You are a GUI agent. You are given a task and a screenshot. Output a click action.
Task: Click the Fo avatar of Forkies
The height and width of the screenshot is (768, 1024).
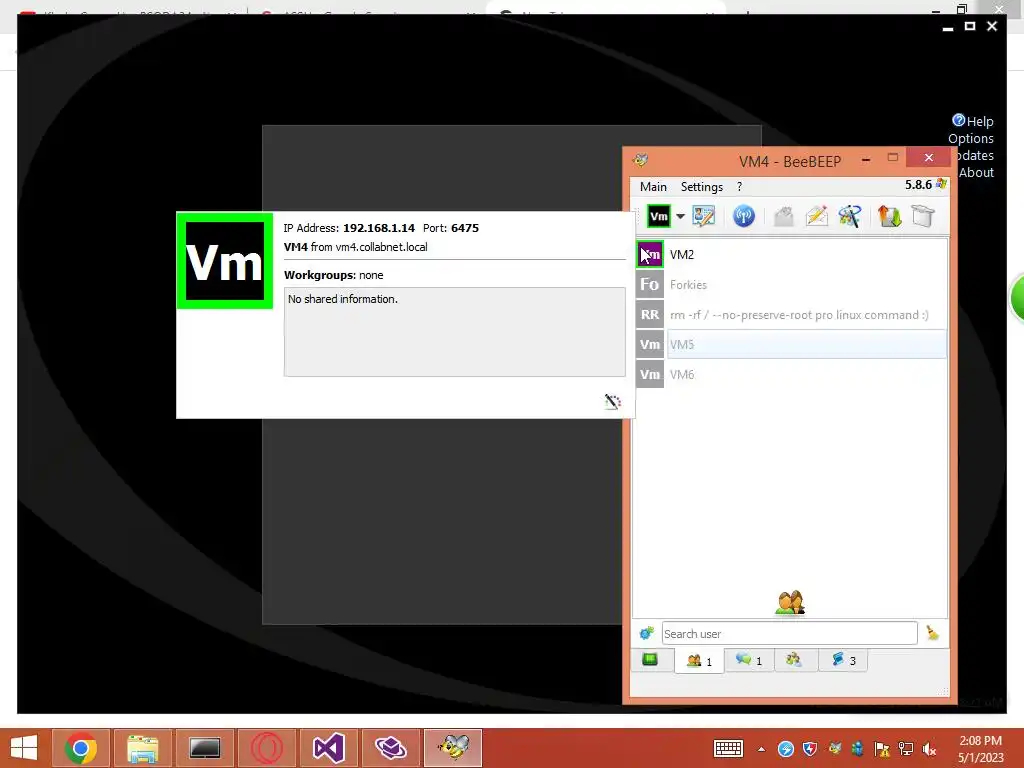pos(650,285)
